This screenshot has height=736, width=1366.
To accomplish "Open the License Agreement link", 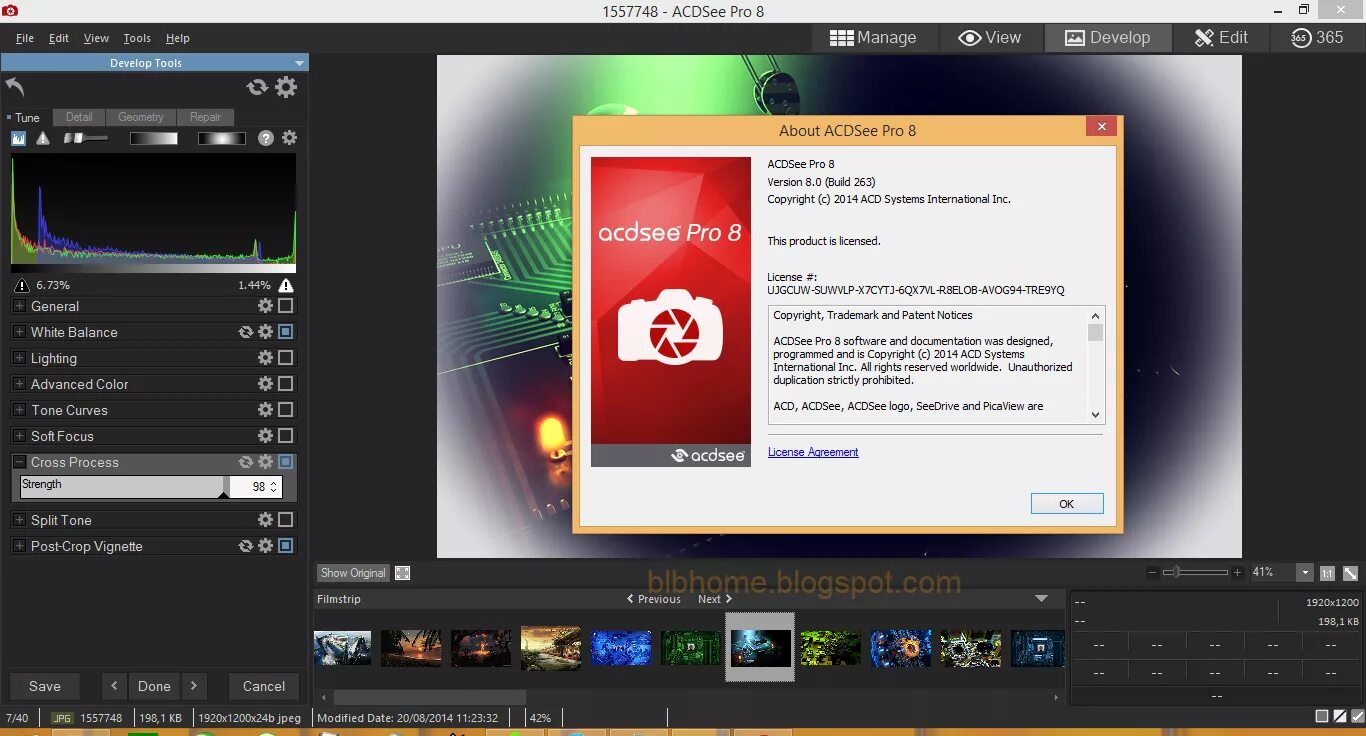I will tap(813, 452).
